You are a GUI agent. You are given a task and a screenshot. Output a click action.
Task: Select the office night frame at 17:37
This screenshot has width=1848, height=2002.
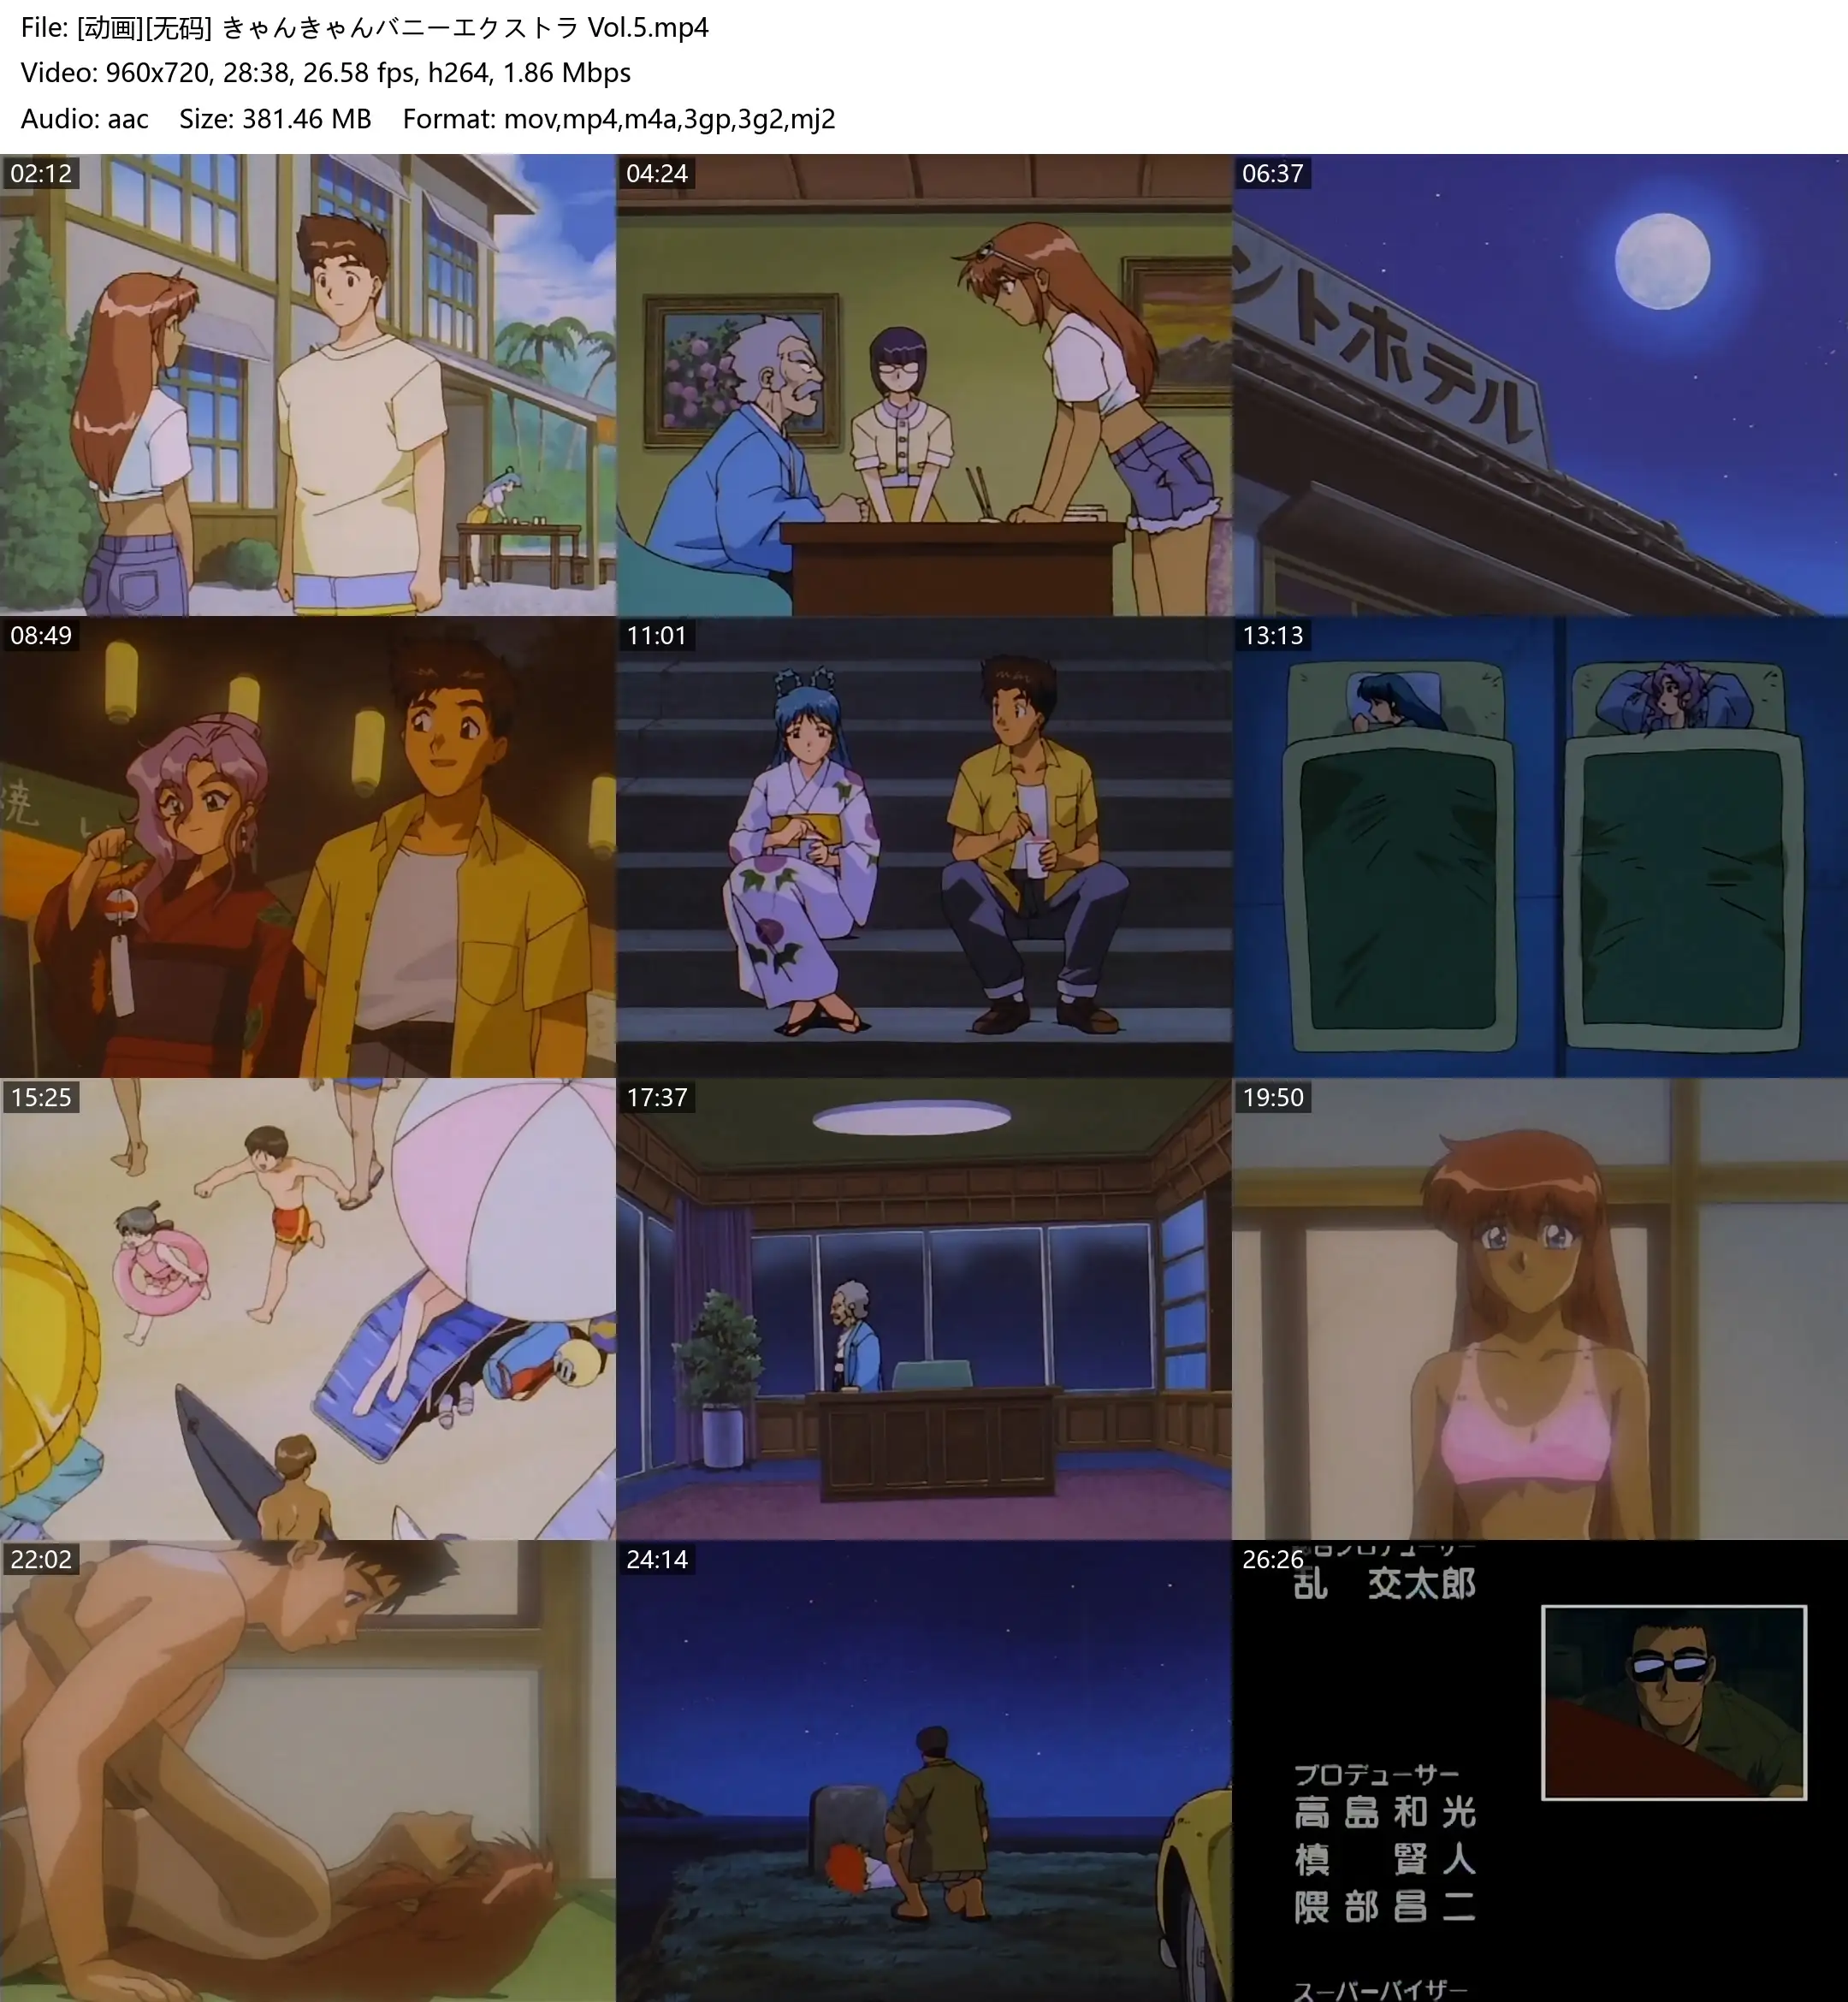[924, 1309]
